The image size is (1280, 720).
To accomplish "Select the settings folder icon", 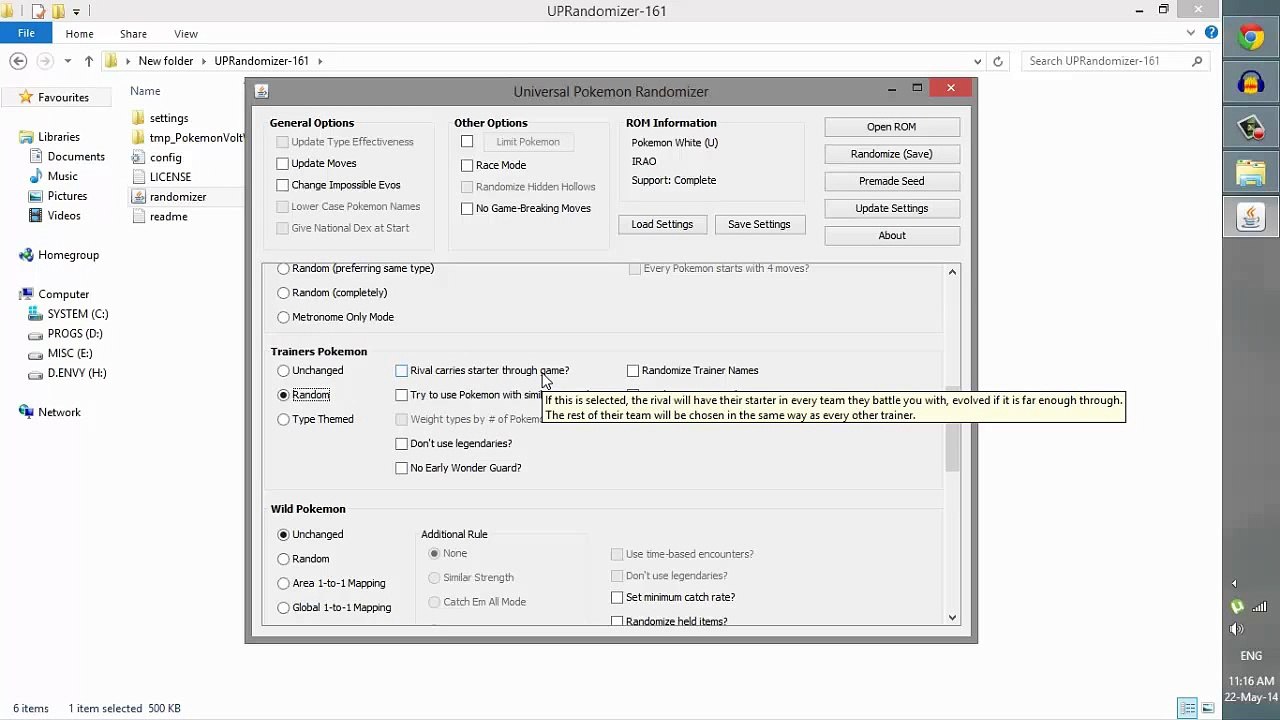I will click(138, 118).
